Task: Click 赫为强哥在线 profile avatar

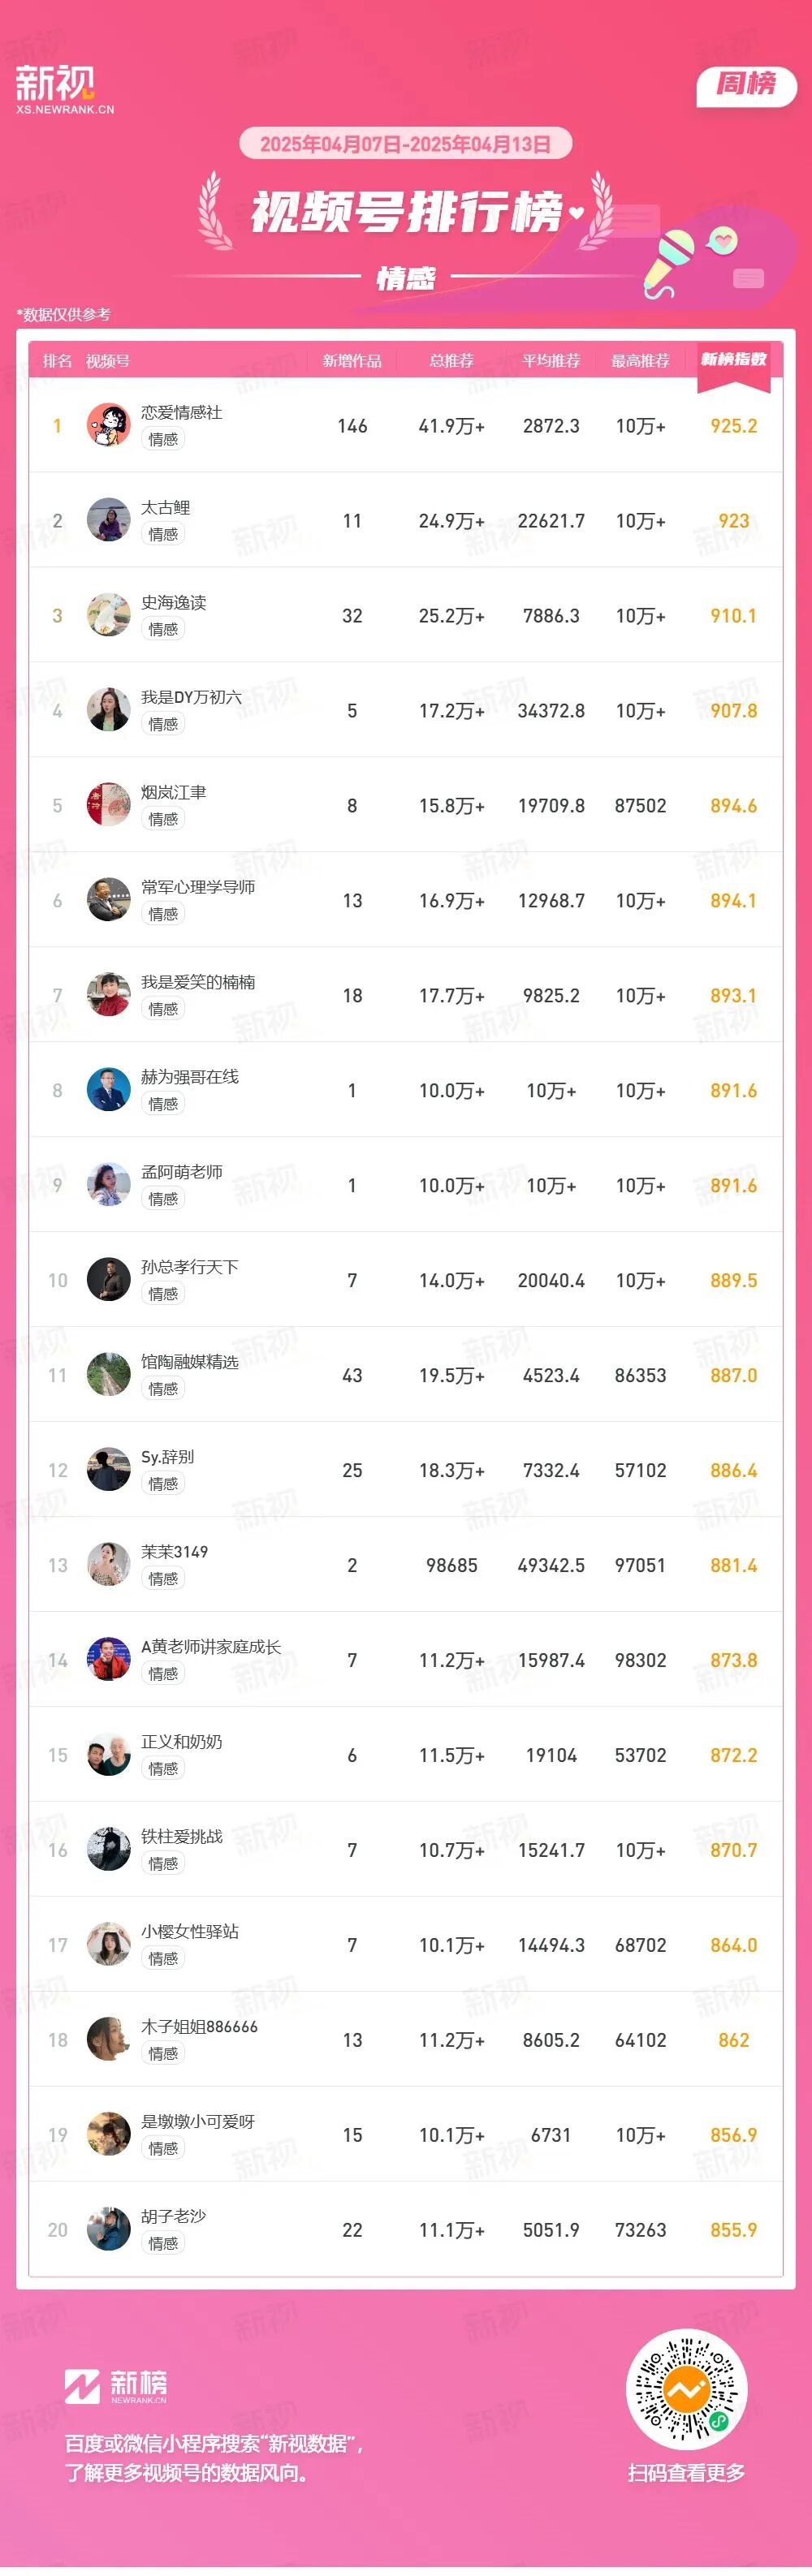Action: pos(108,1091)
